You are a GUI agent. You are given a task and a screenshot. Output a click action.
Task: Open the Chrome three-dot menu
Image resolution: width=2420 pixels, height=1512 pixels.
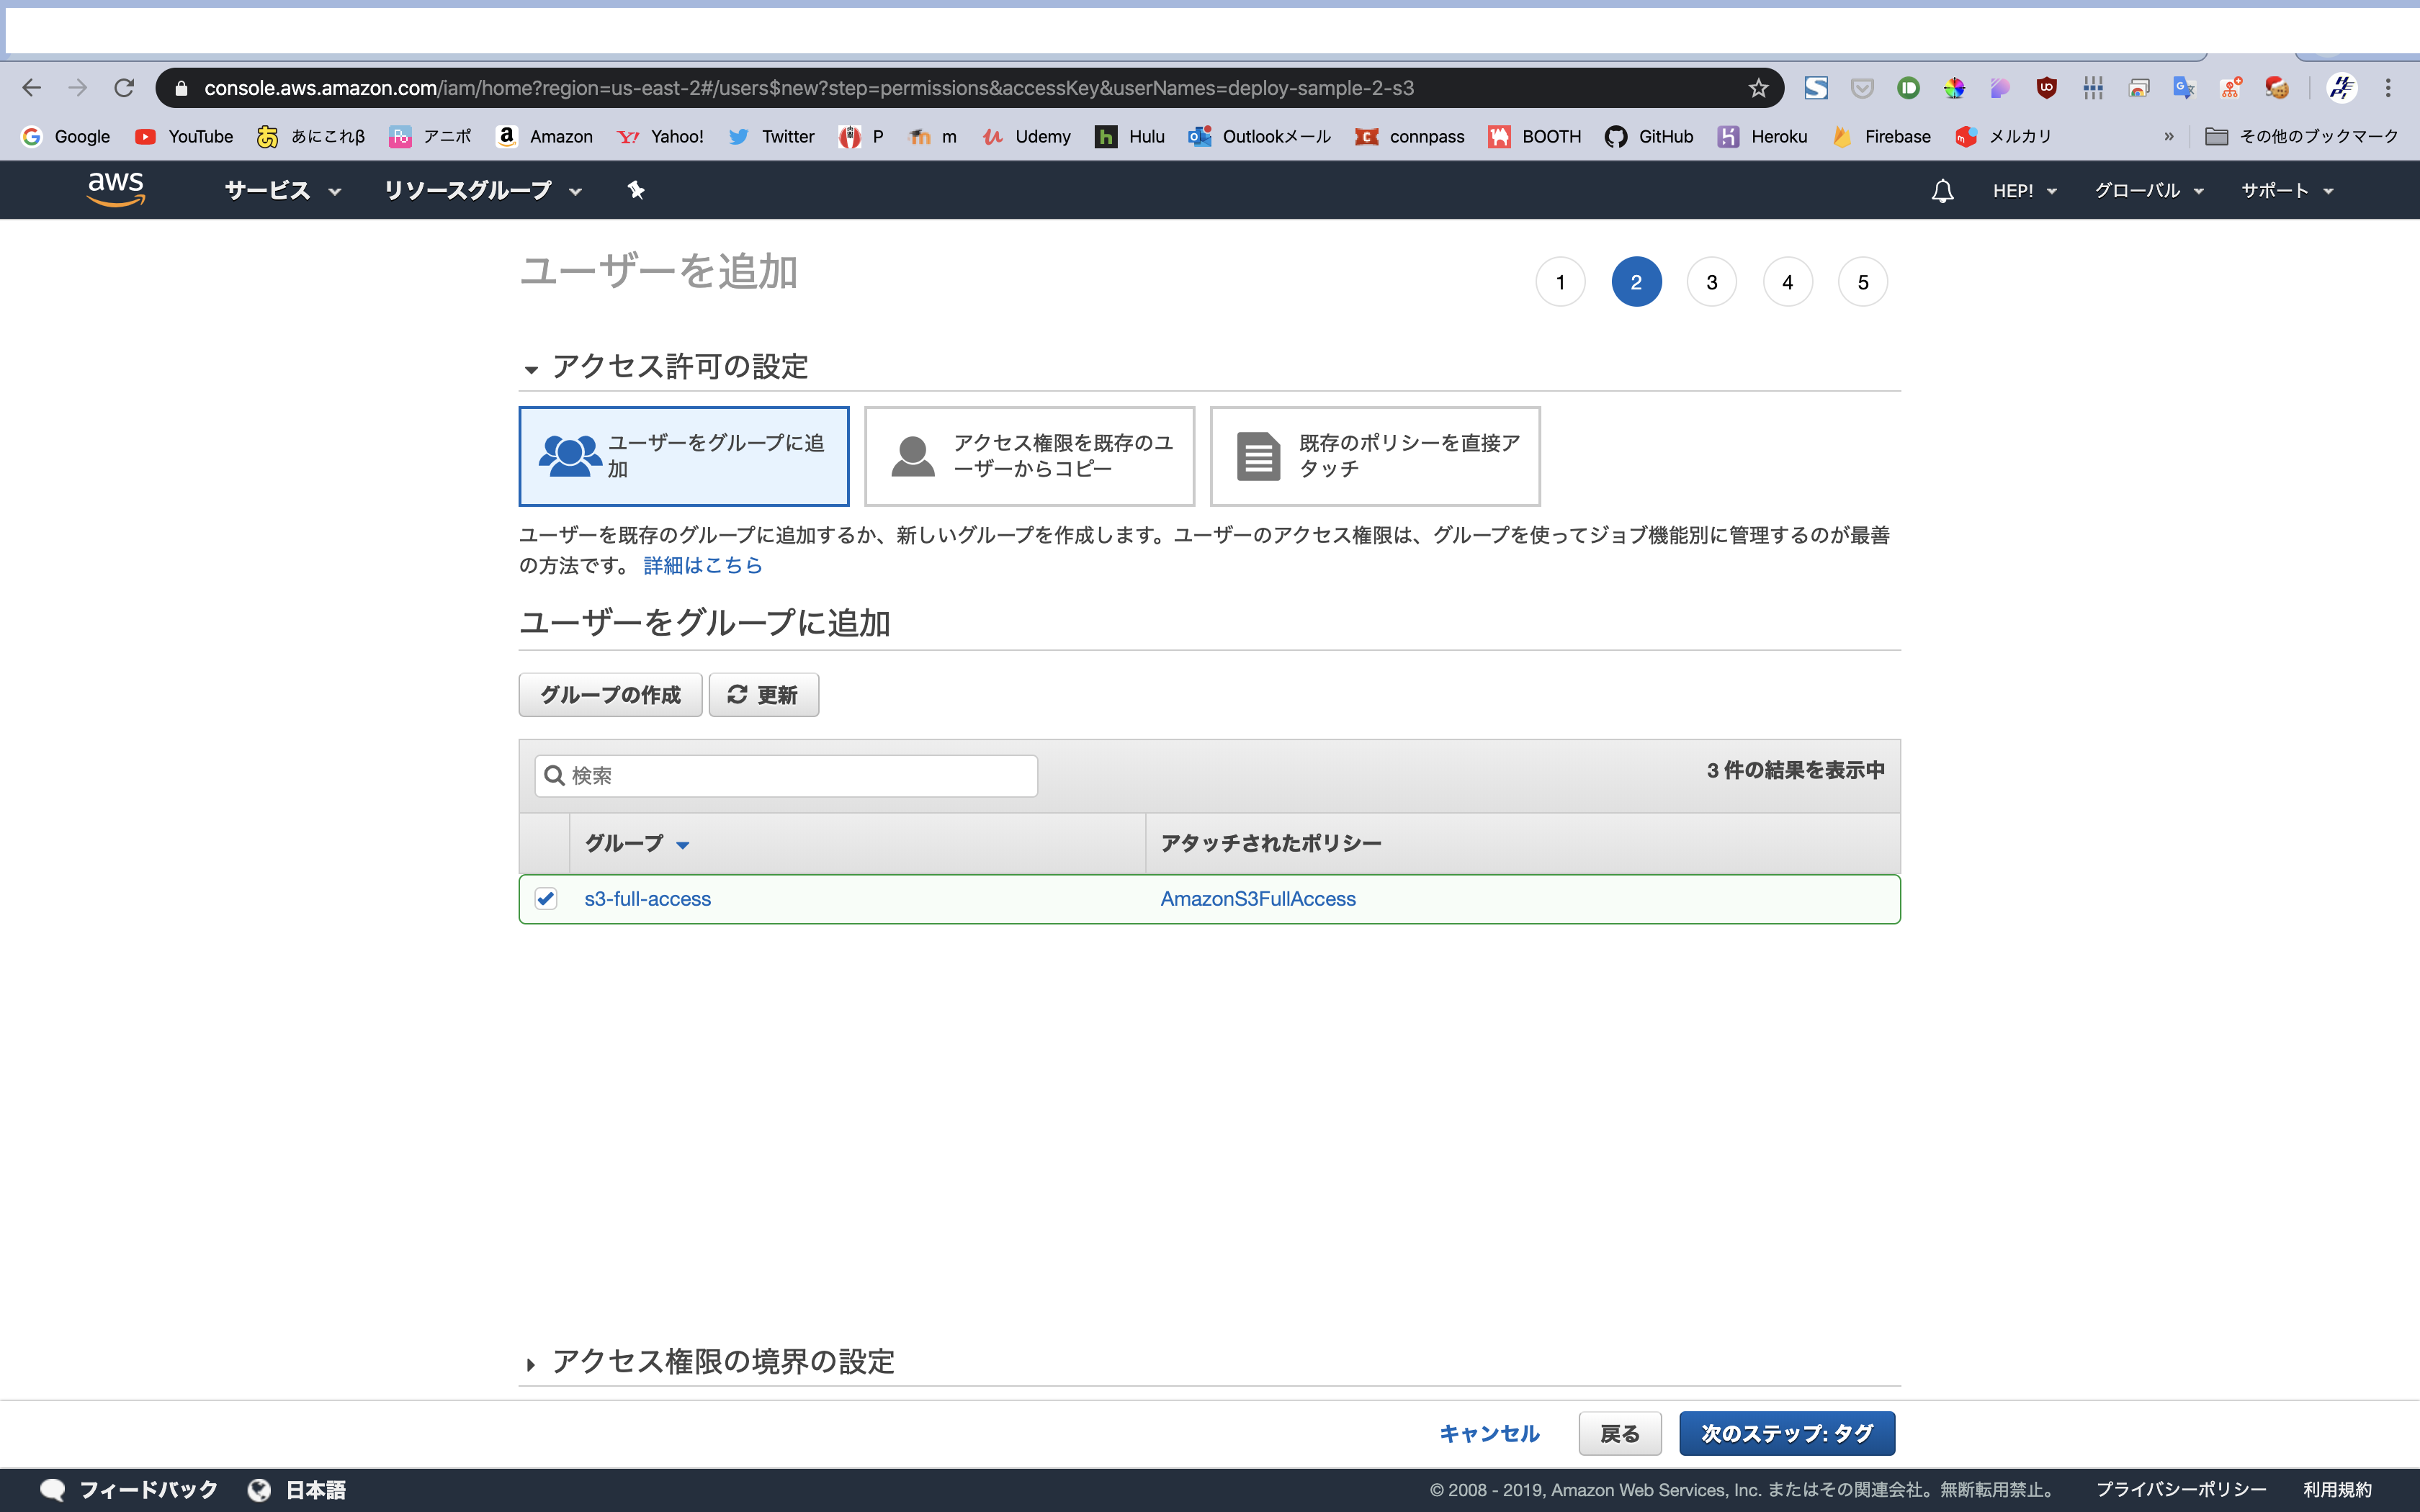point(2388,88)
